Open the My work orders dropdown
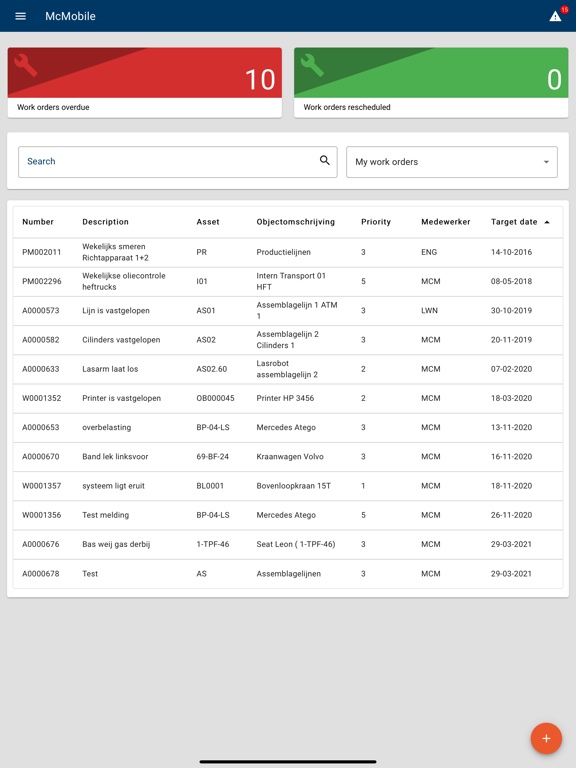The image size is (576, 768). [452, 162]
